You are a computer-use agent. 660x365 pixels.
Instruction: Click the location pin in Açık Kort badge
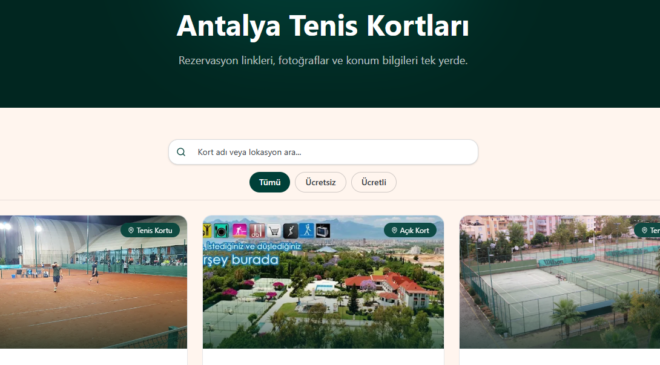[x=394, y=230]
